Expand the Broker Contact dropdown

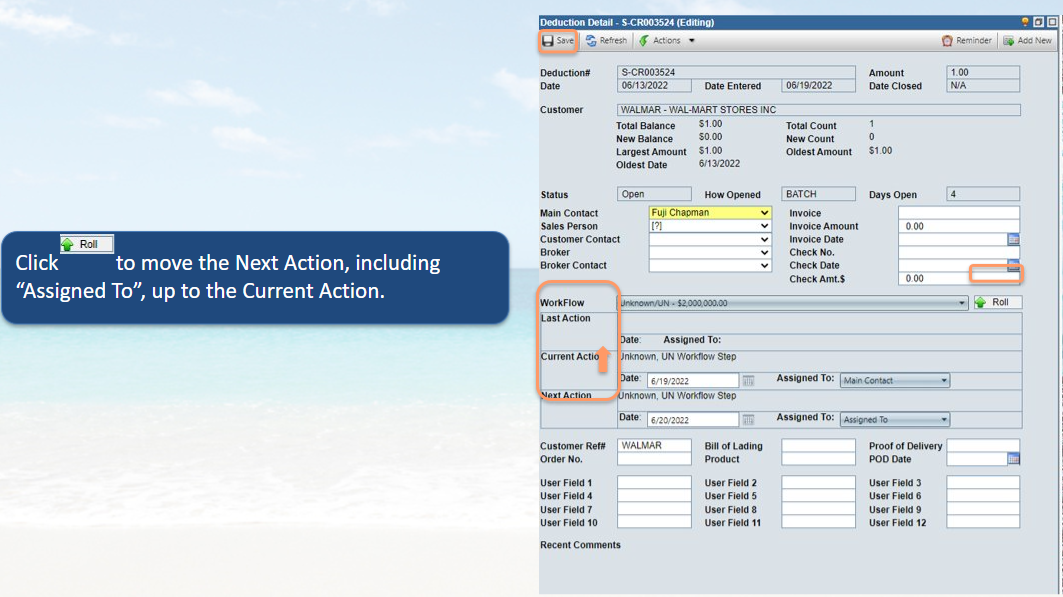click(x=765, y=266)
